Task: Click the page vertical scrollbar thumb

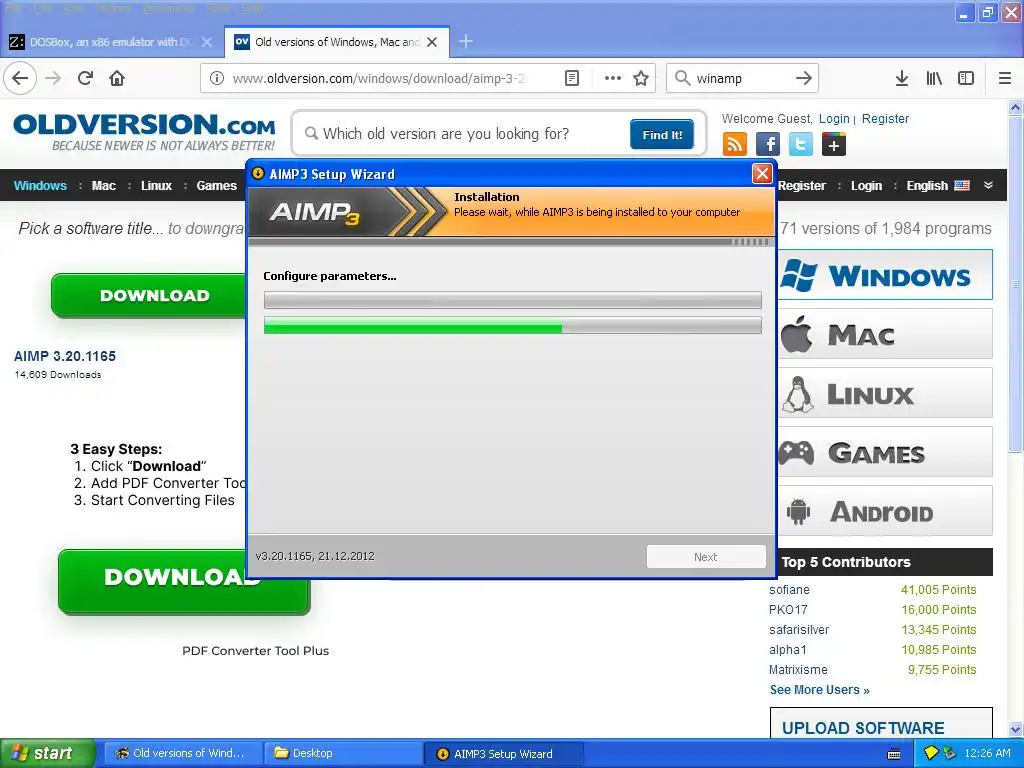Action: (1015, 284)
